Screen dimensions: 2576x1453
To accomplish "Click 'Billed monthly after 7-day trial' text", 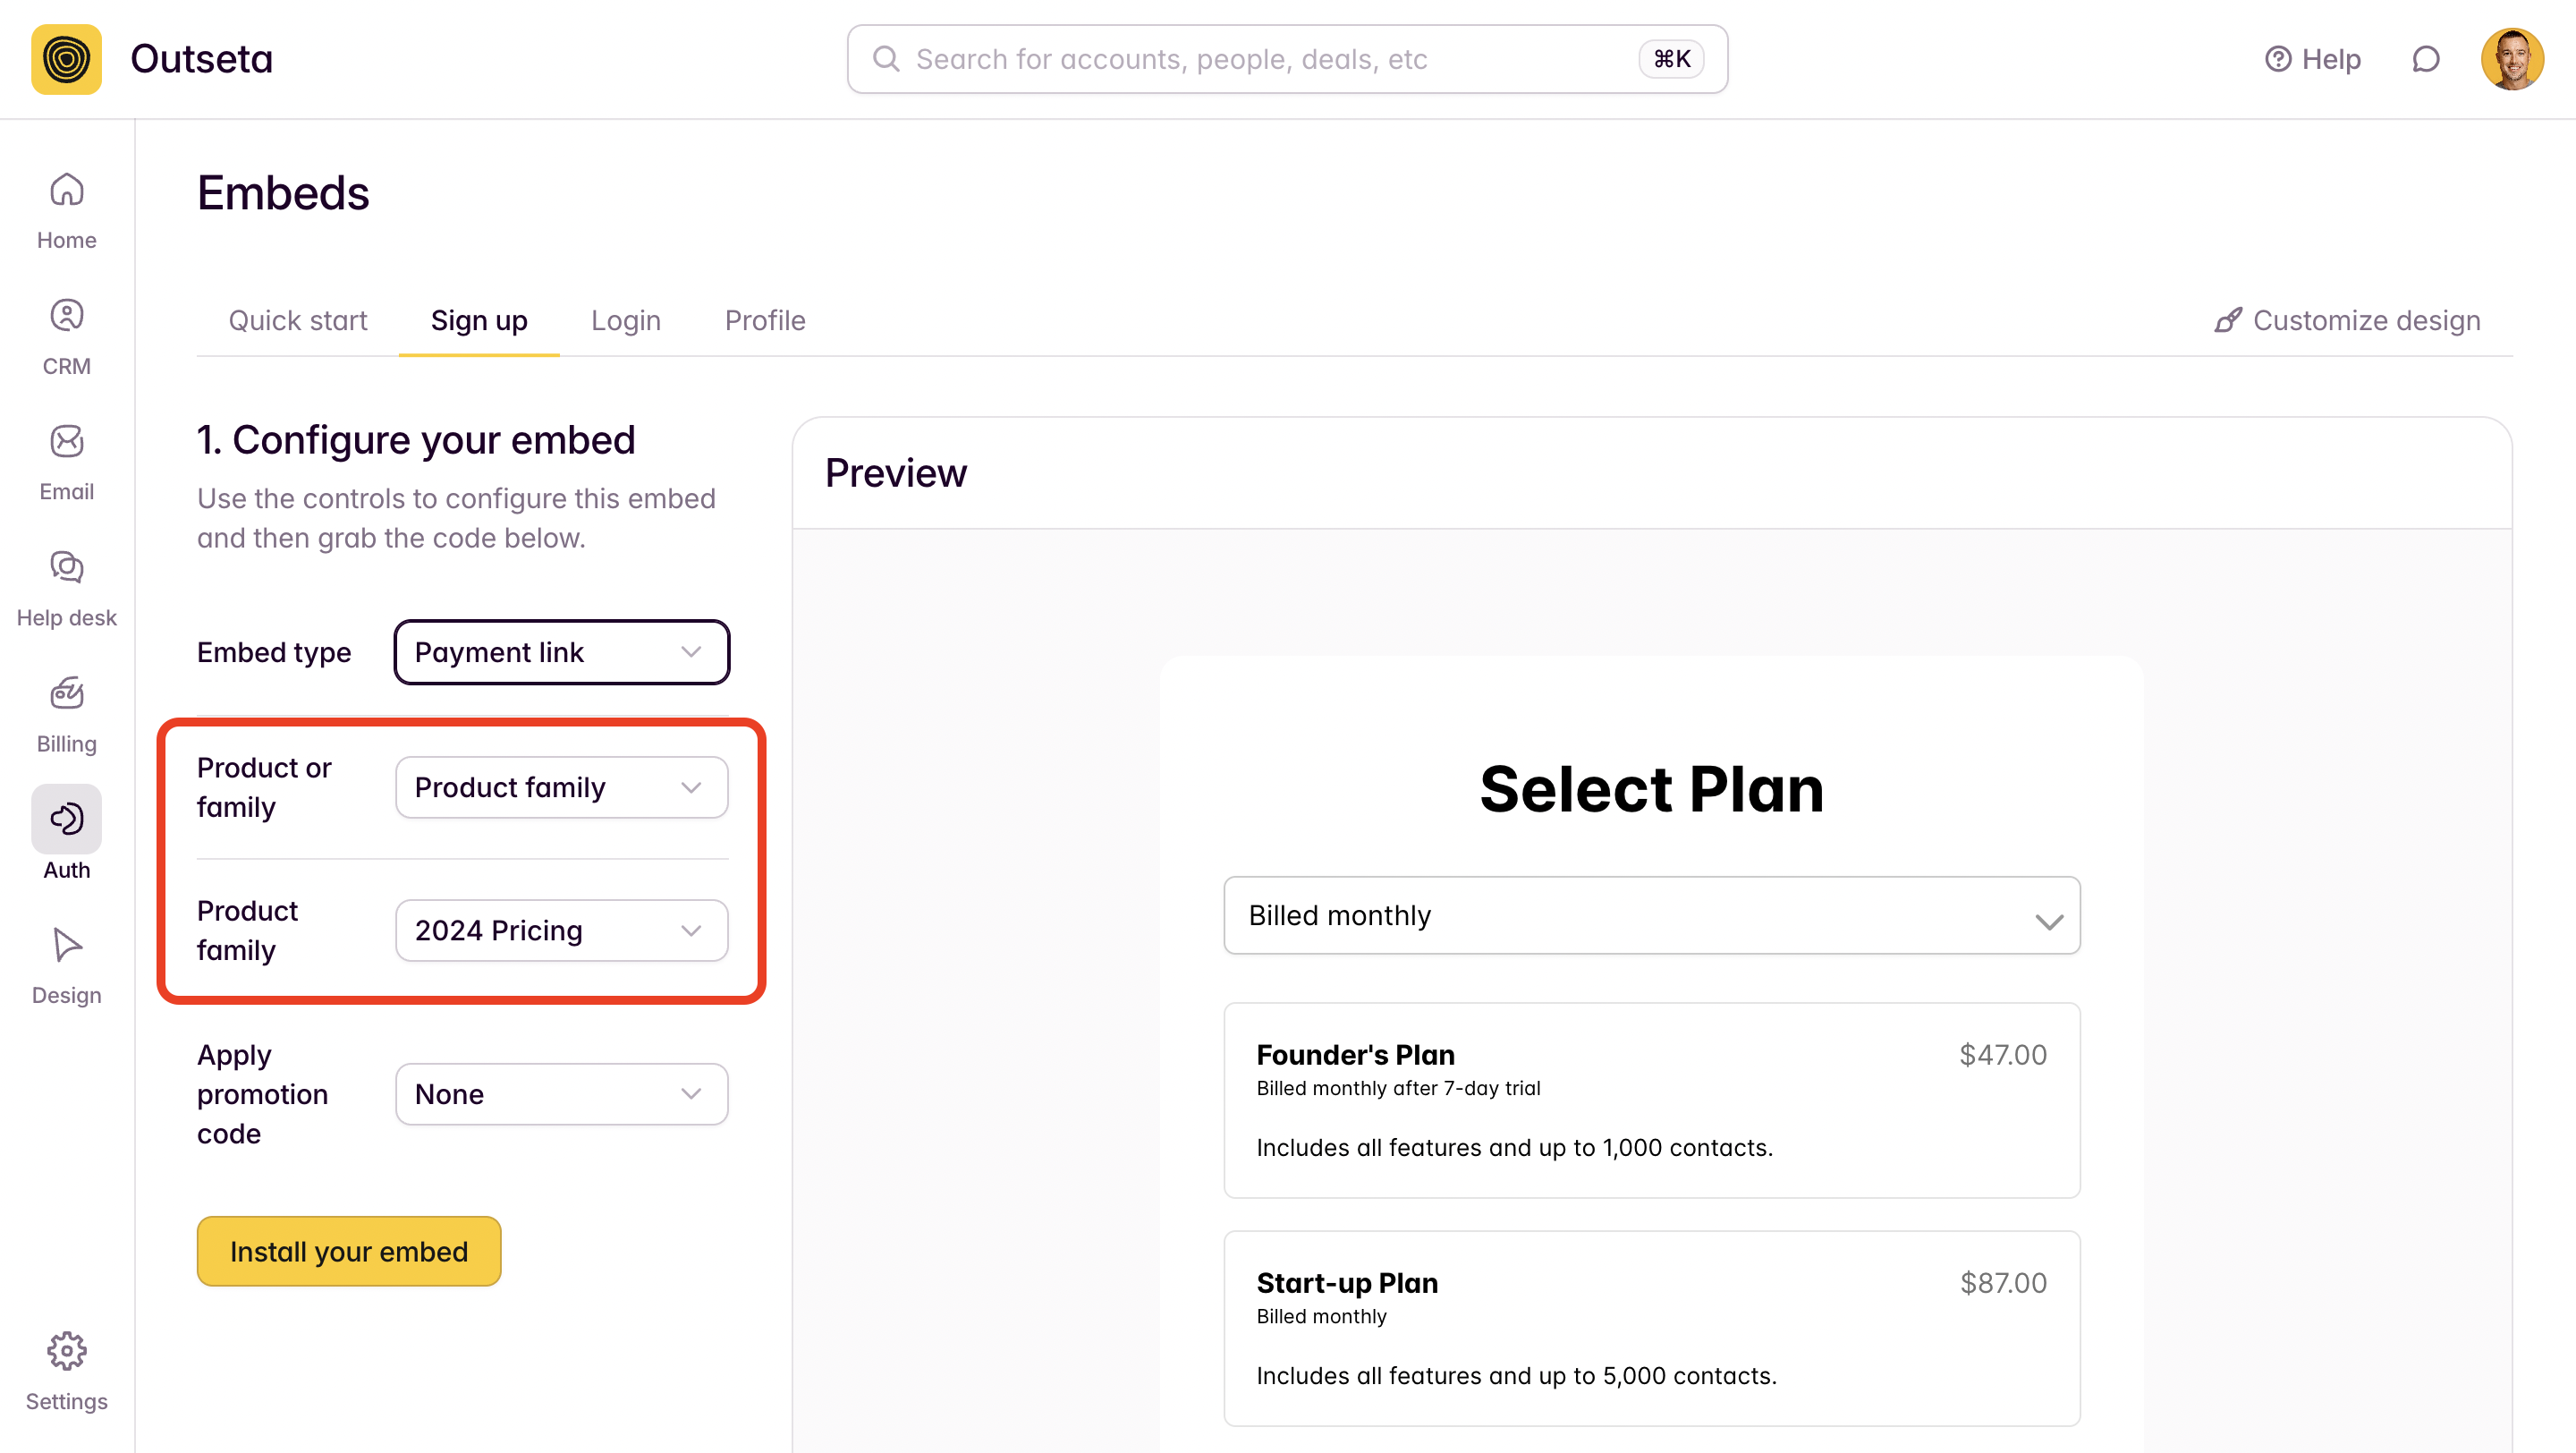I will pyautogui.click(x=1398, y=1088).
